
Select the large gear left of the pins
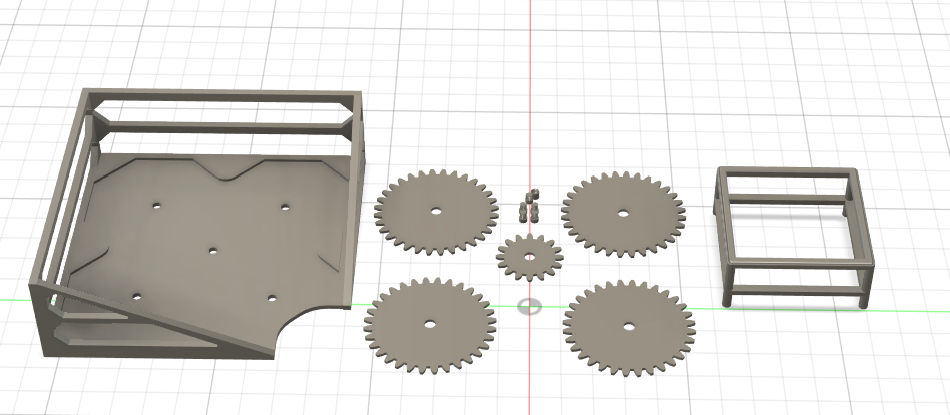[x=436, y=212]
